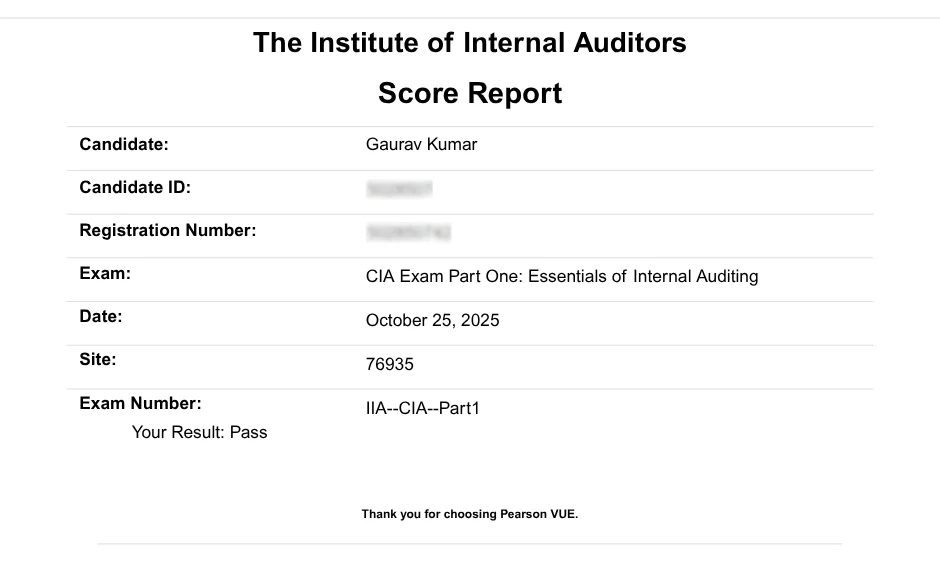
Task: Select the 'Candidate ID:' field label
Action: (135, 187)
